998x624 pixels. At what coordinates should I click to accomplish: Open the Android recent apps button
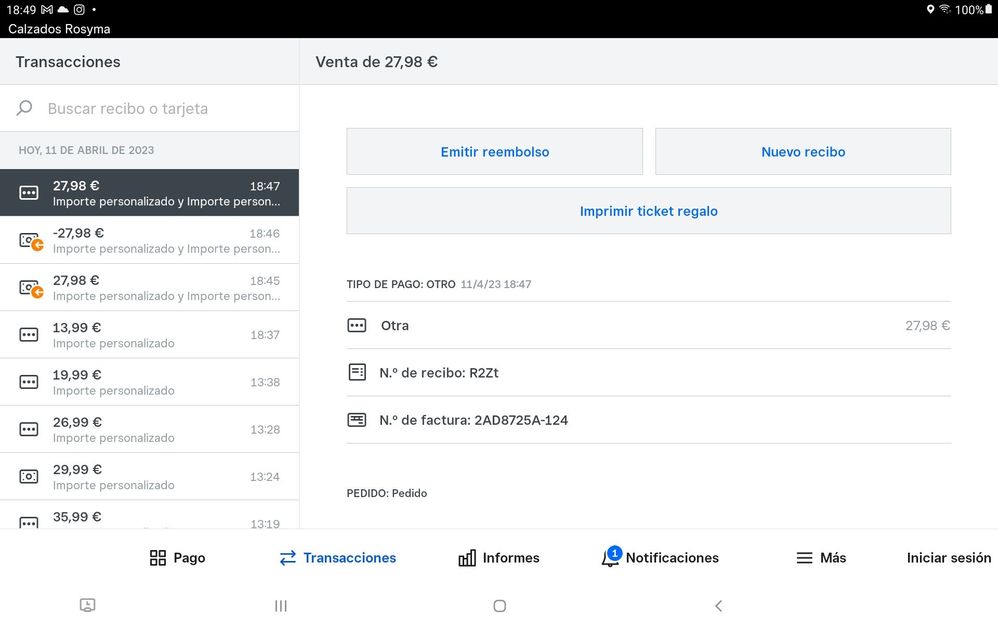click(281, 605)
